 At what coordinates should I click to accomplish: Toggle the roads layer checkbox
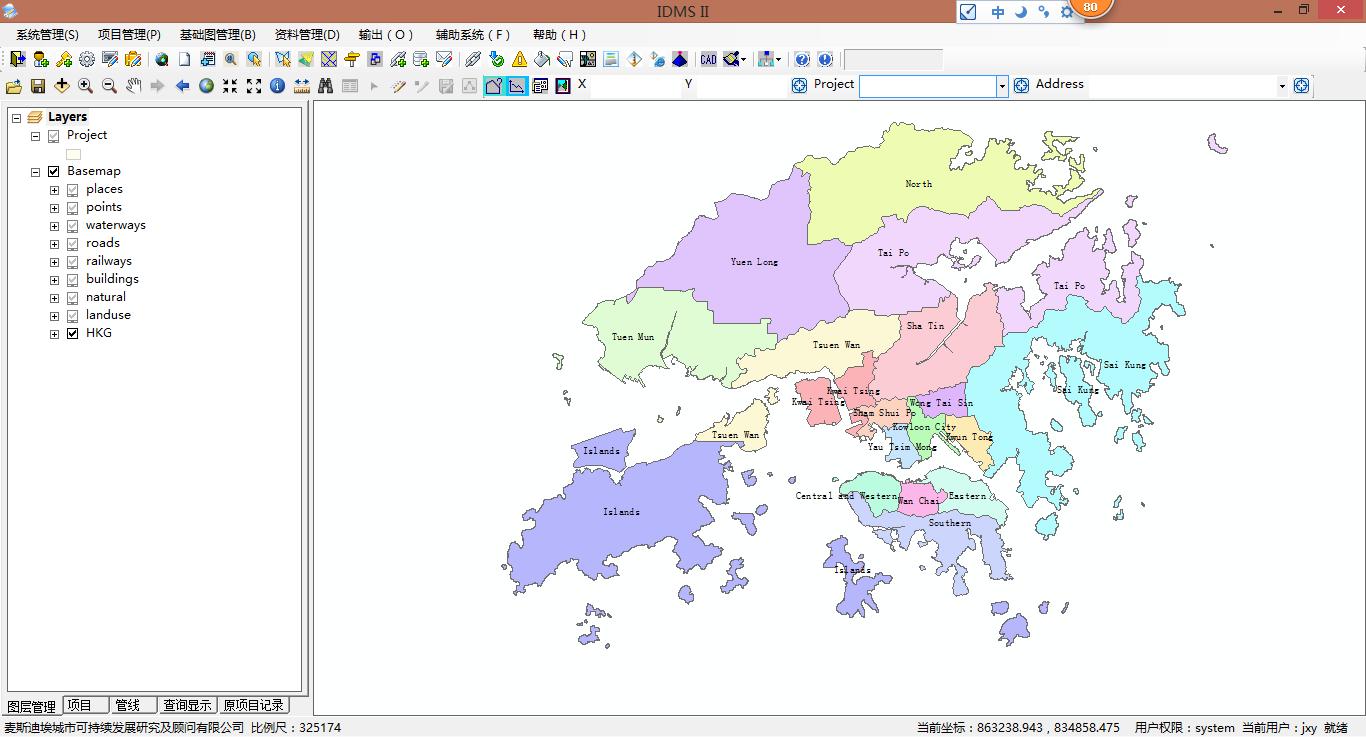coord(73,244)
